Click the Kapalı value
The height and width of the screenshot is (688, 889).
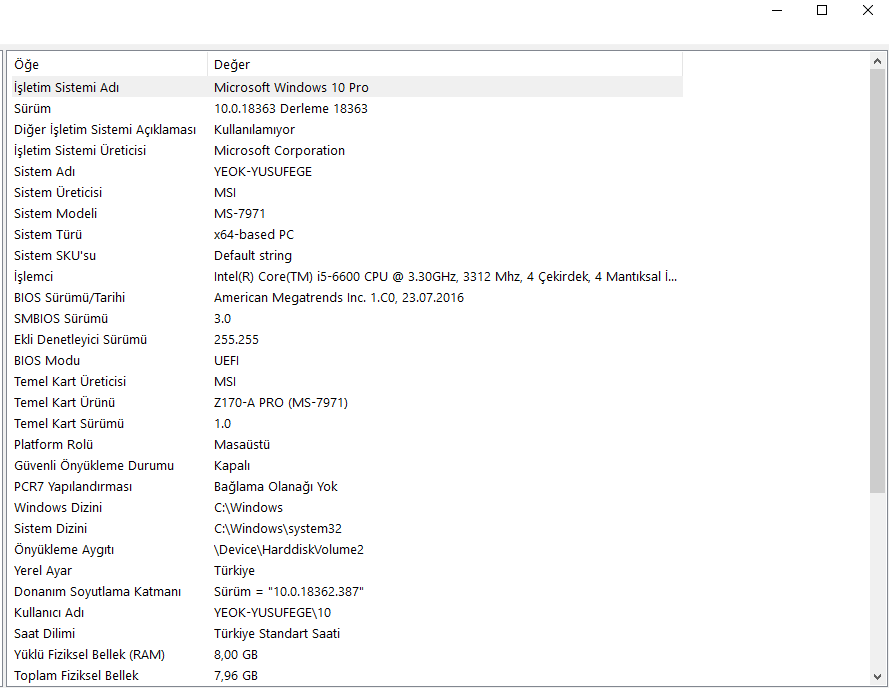coord(232,465)
